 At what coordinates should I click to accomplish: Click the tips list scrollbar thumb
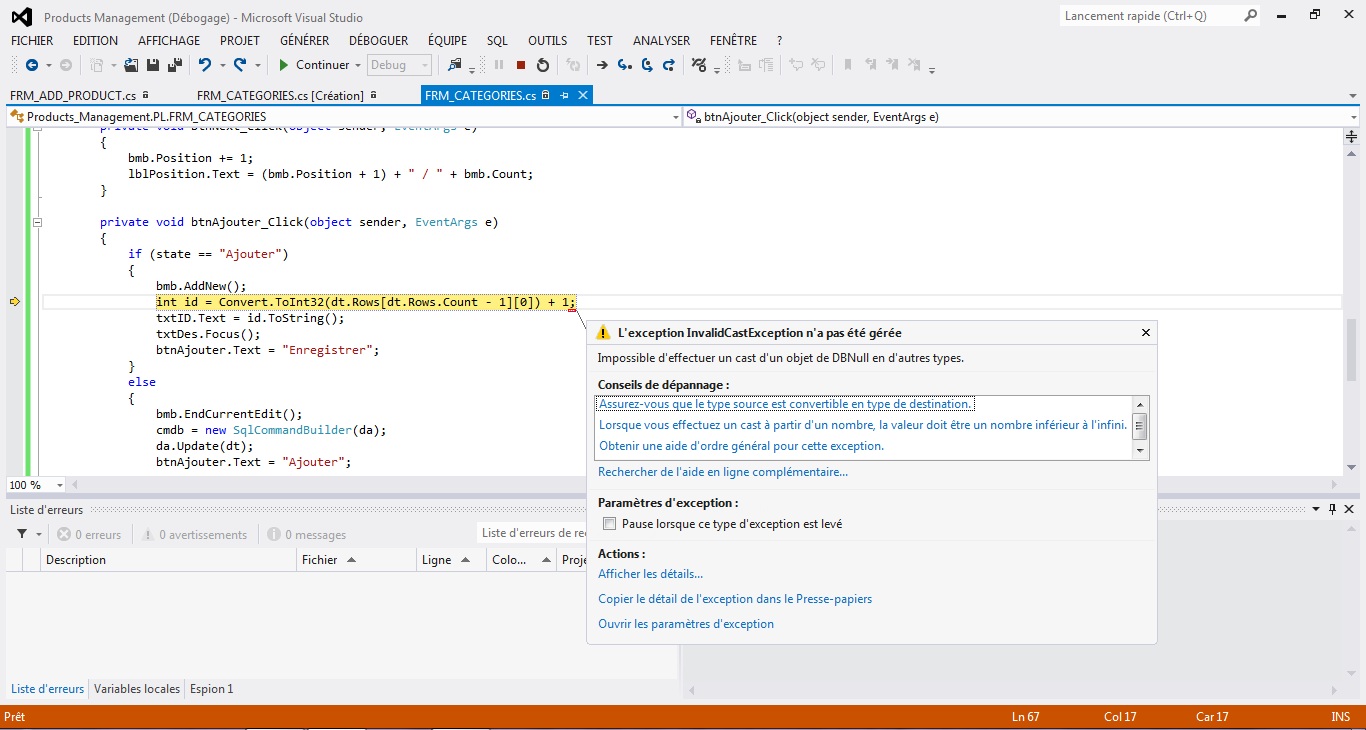1139,425
